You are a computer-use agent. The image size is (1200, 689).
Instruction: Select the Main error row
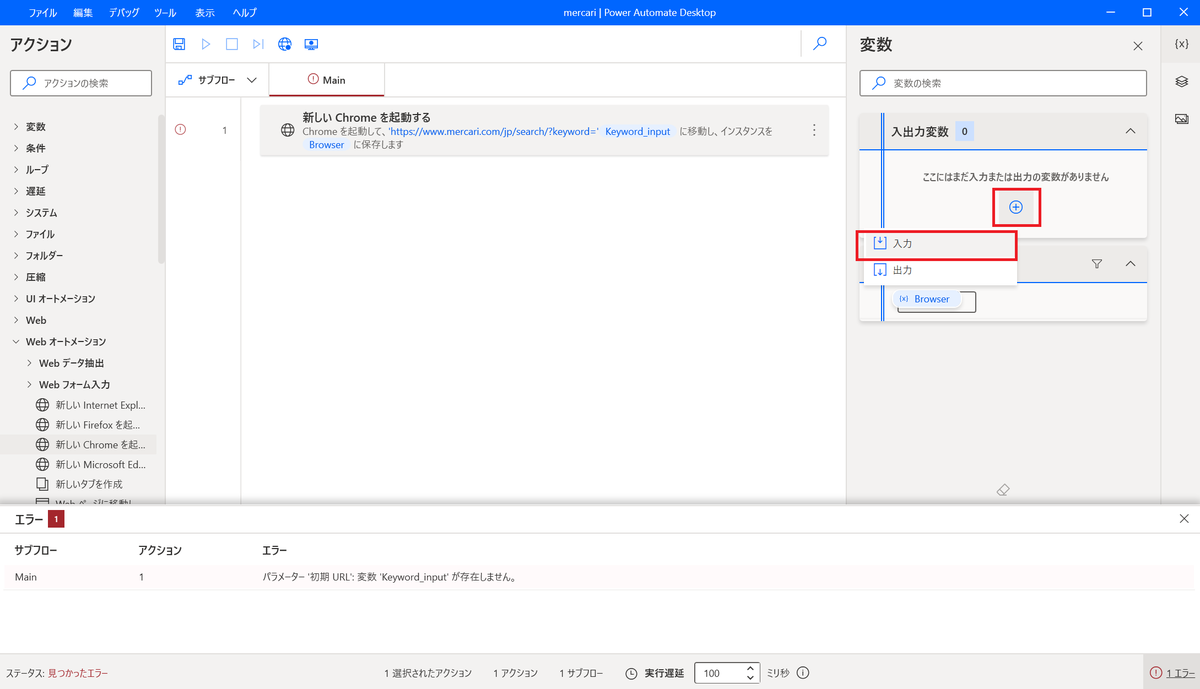[598, 577]
